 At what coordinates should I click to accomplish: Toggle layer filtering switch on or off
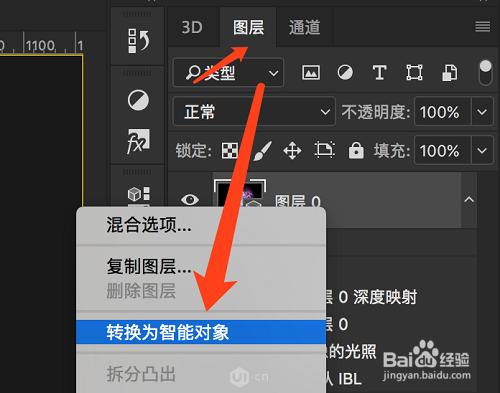[485, 73]
